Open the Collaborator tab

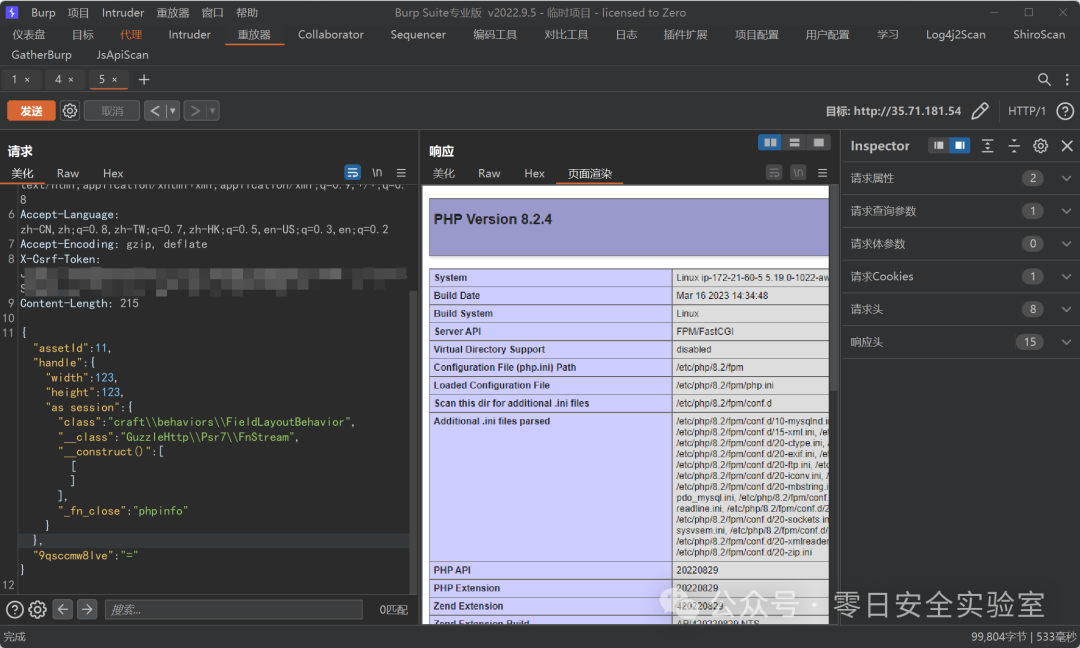[x=331, y=34]
